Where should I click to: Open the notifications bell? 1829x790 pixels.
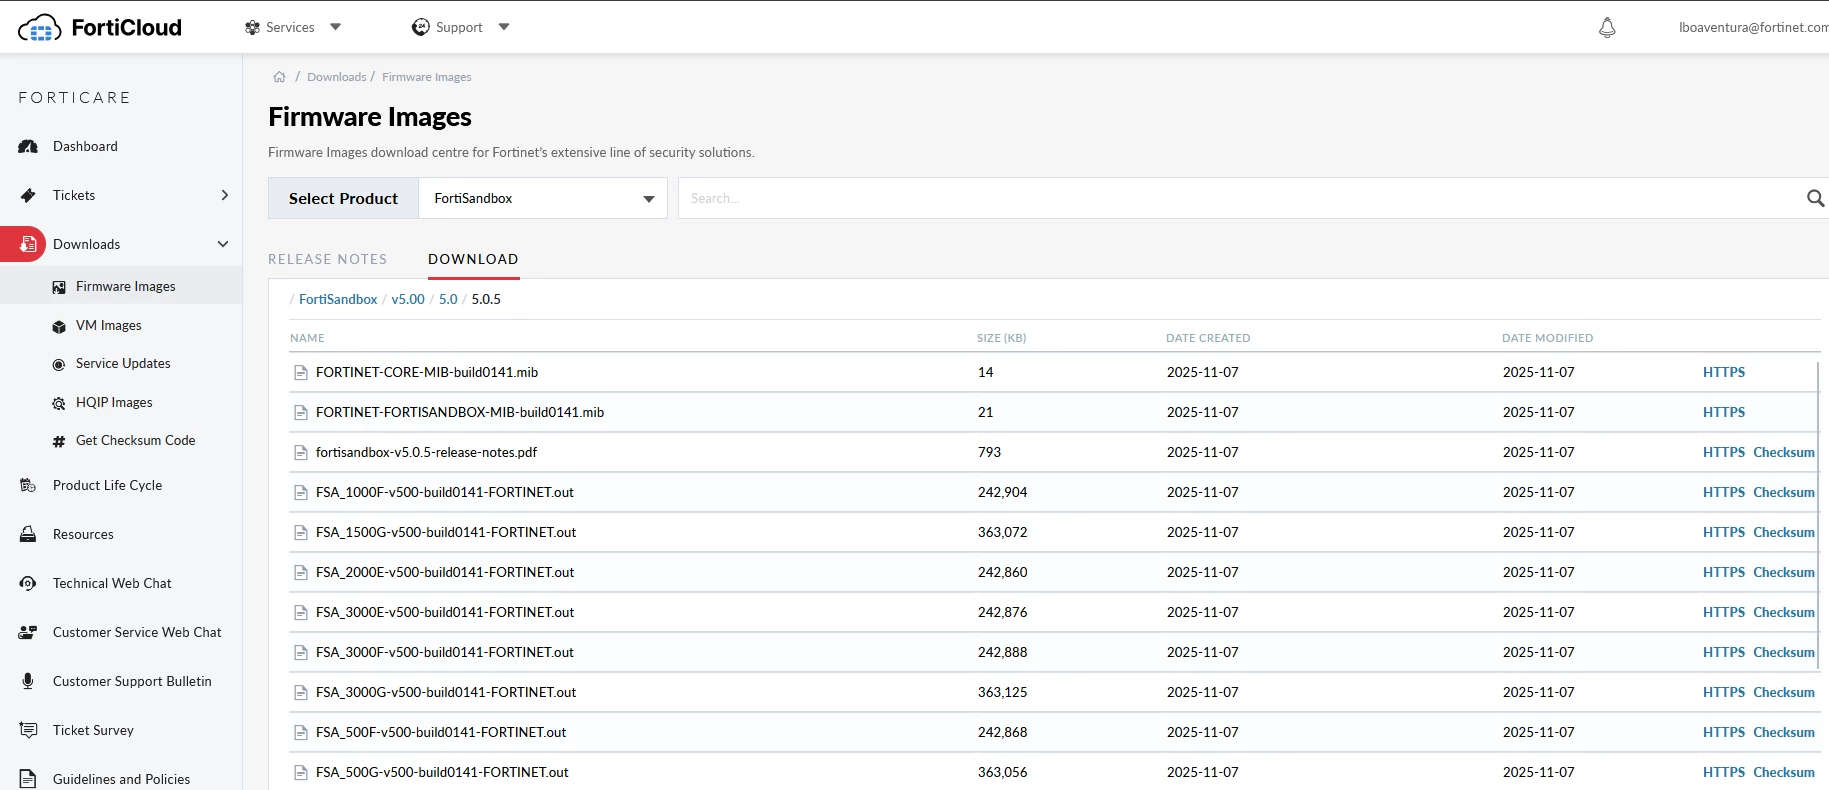tap(1607, 28)
